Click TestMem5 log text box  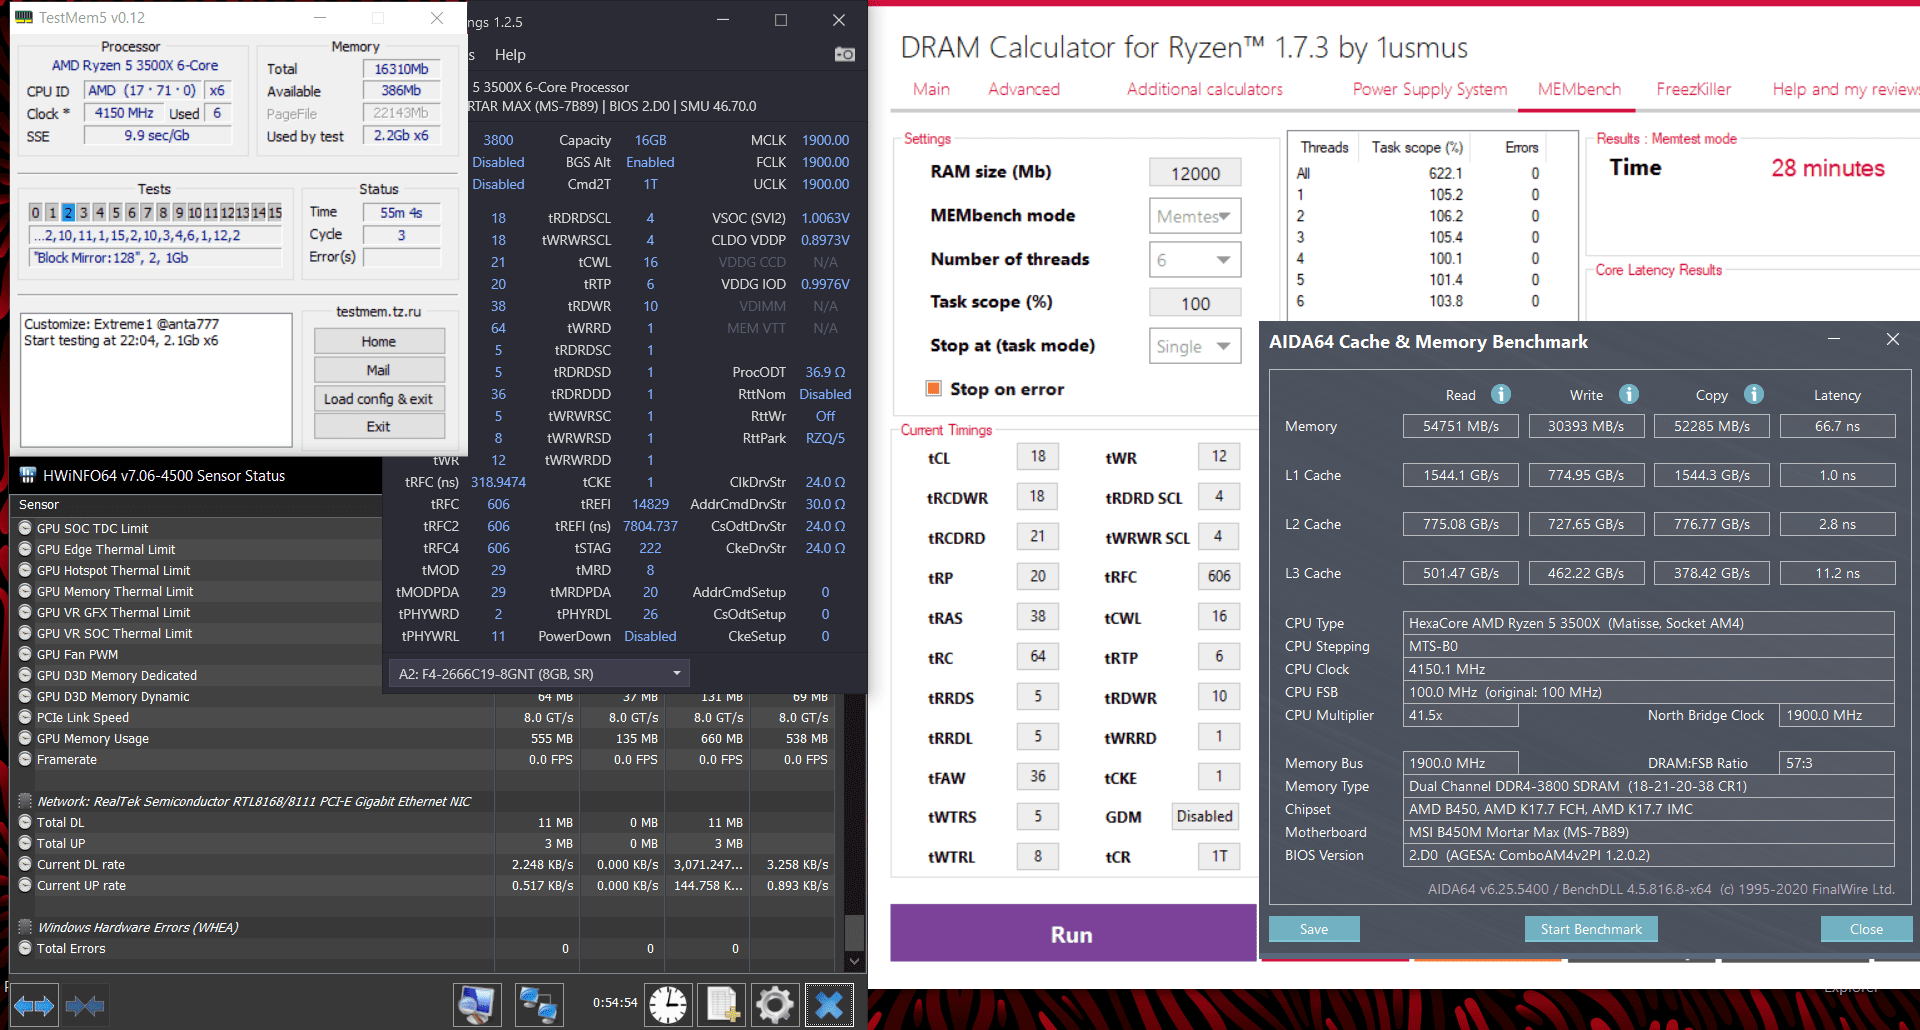coord(156,380)
